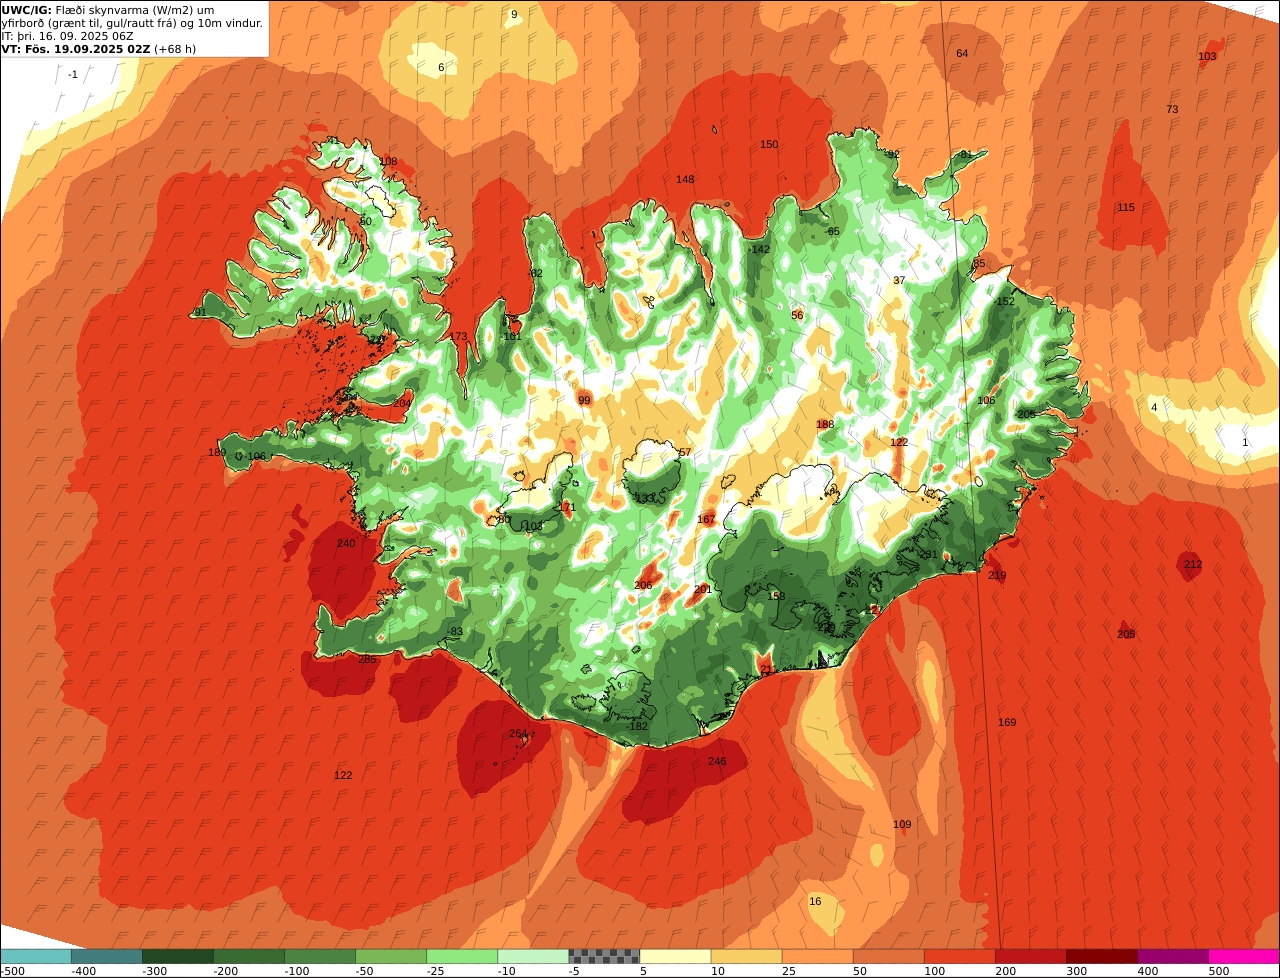Click the map value 16 near the bottom
The width and height of the screenshot is (1280, 978).
click(815, 902)
